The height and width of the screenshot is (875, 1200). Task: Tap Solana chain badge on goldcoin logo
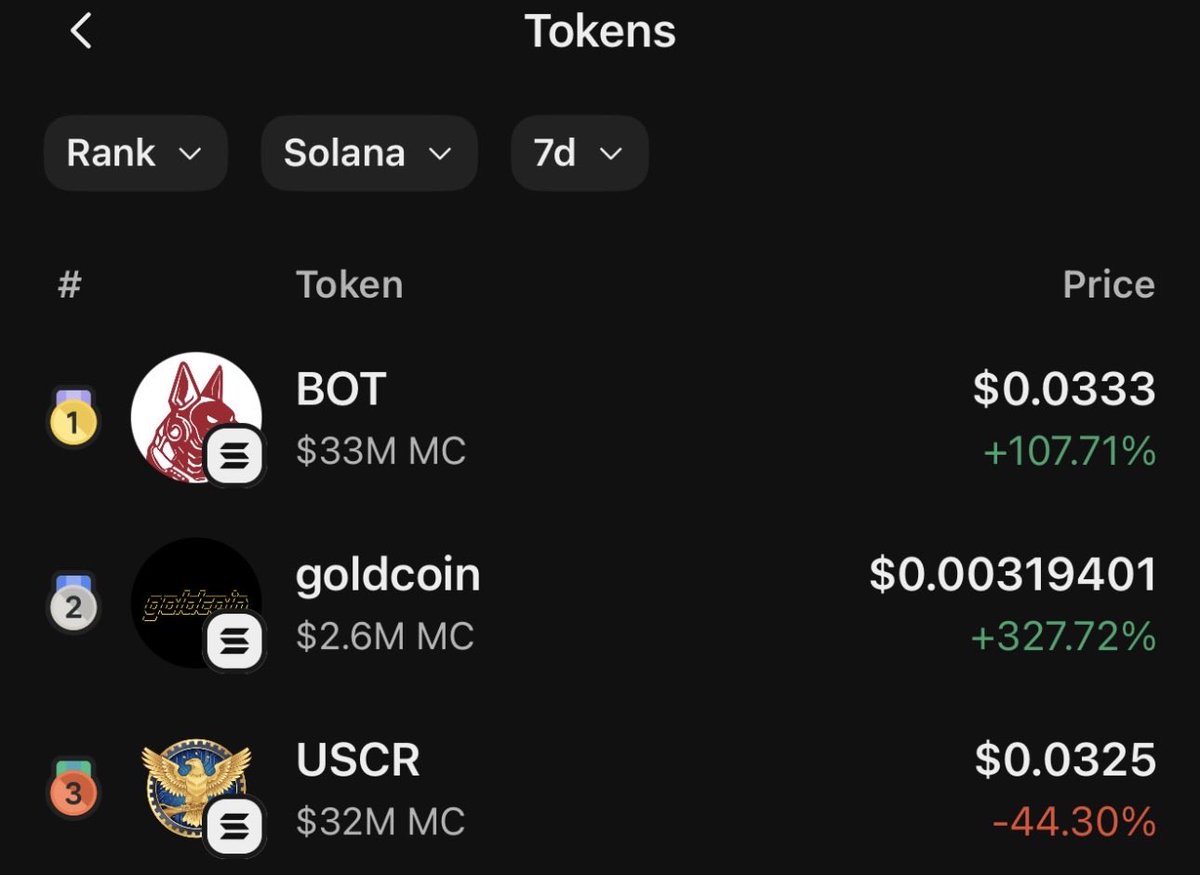235,641
